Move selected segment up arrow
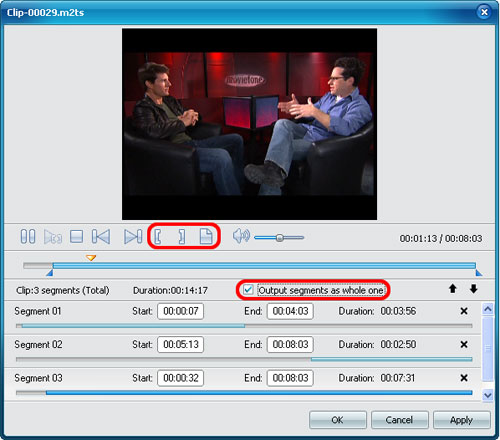Image resolution: width=500 pixels, height=440 pixels. [x=452, y=288]
